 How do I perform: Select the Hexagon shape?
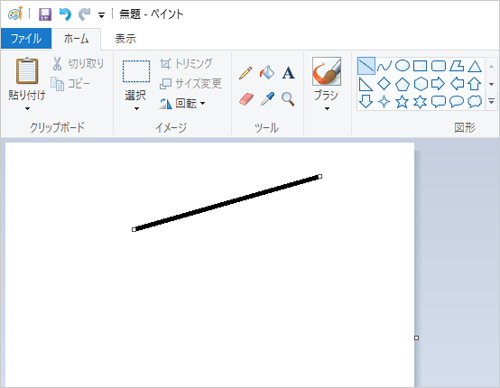tap(420, 84)
